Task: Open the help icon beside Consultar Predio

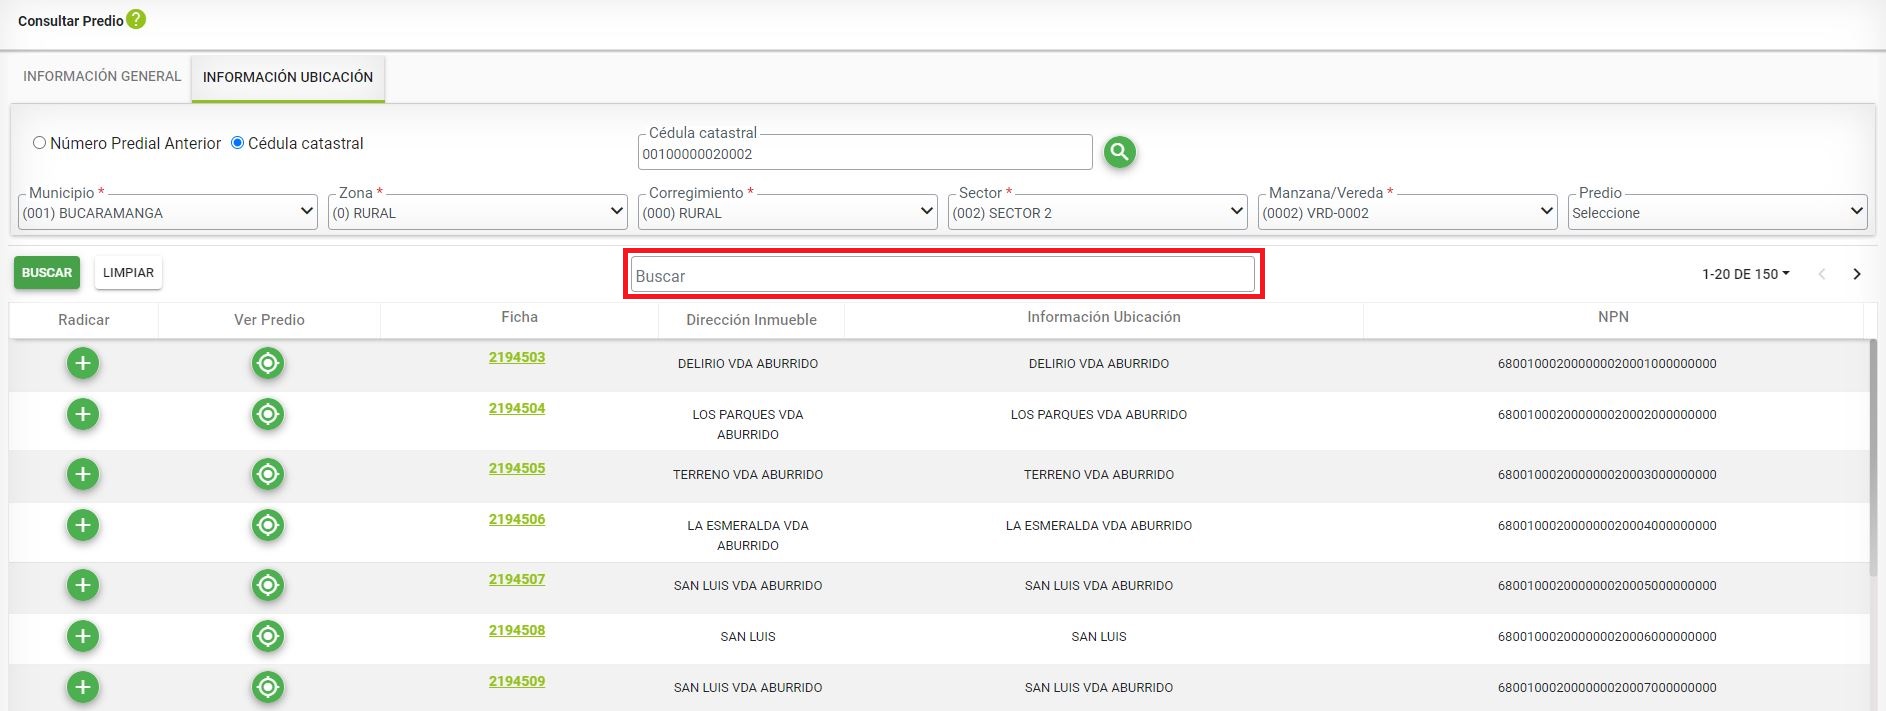Action: pos(136,19)
